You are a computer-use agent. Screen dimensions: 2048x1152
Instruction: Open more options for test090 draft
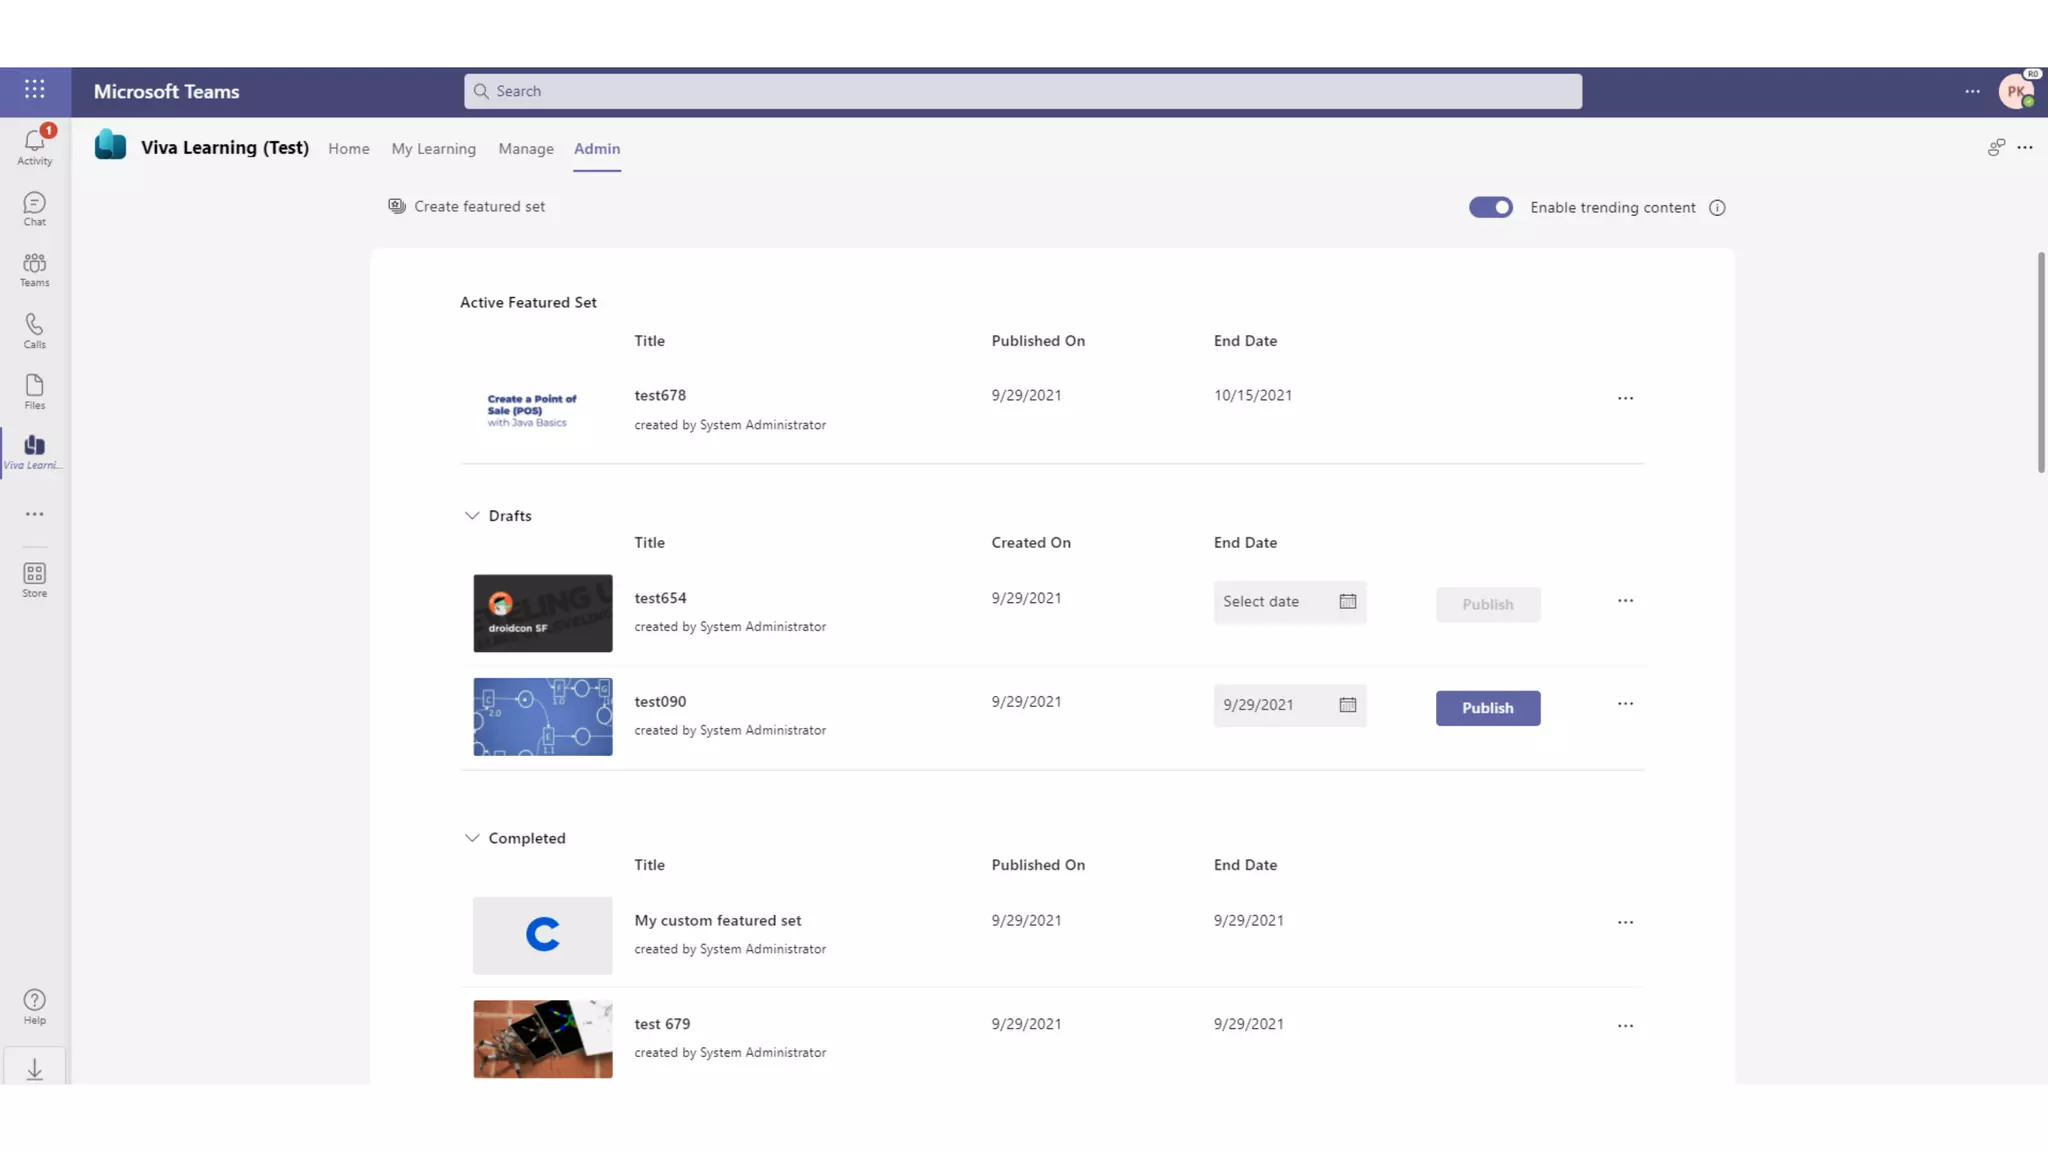click(x=1625, y=704)
